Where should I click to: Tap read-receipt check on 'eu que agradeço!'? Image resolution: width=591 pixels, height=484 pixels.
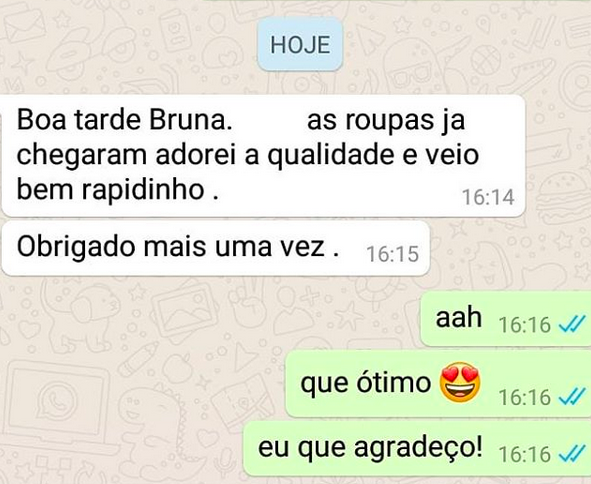(x=572, y=453)
